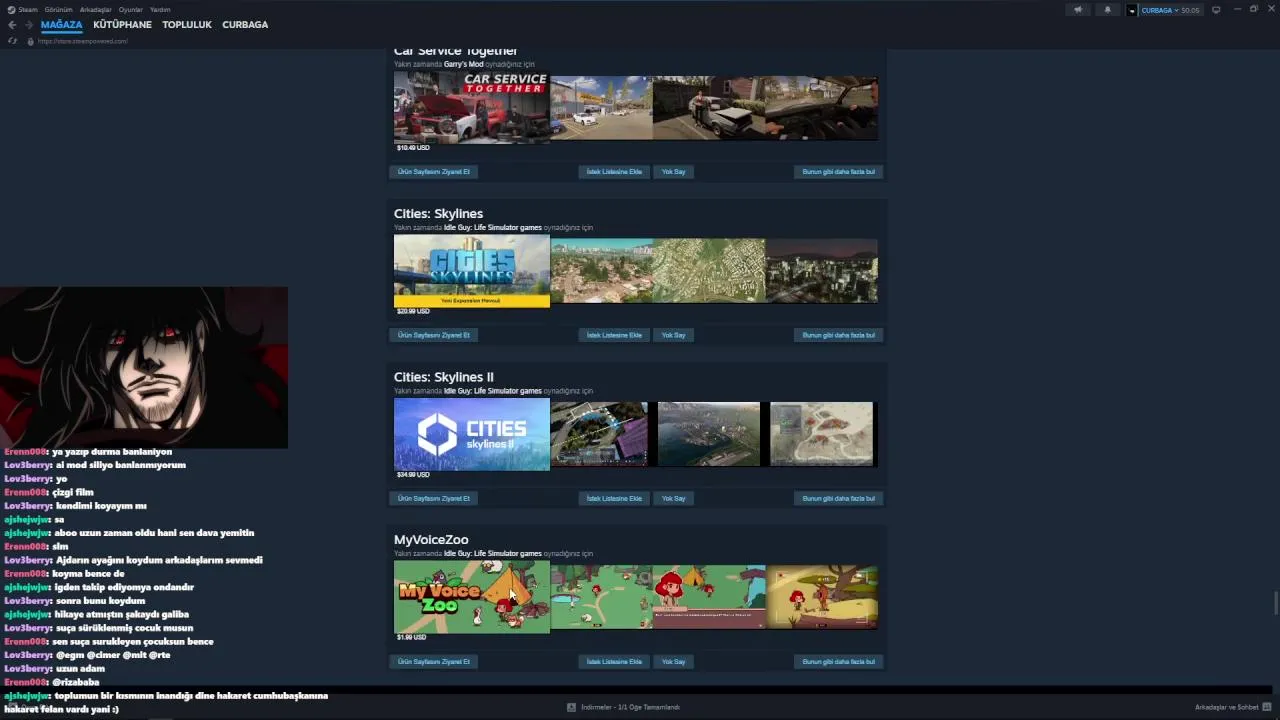Screen dimensions: 1280x720
Task: Find more like Car Service Together
Action: (x=838, y=172)
